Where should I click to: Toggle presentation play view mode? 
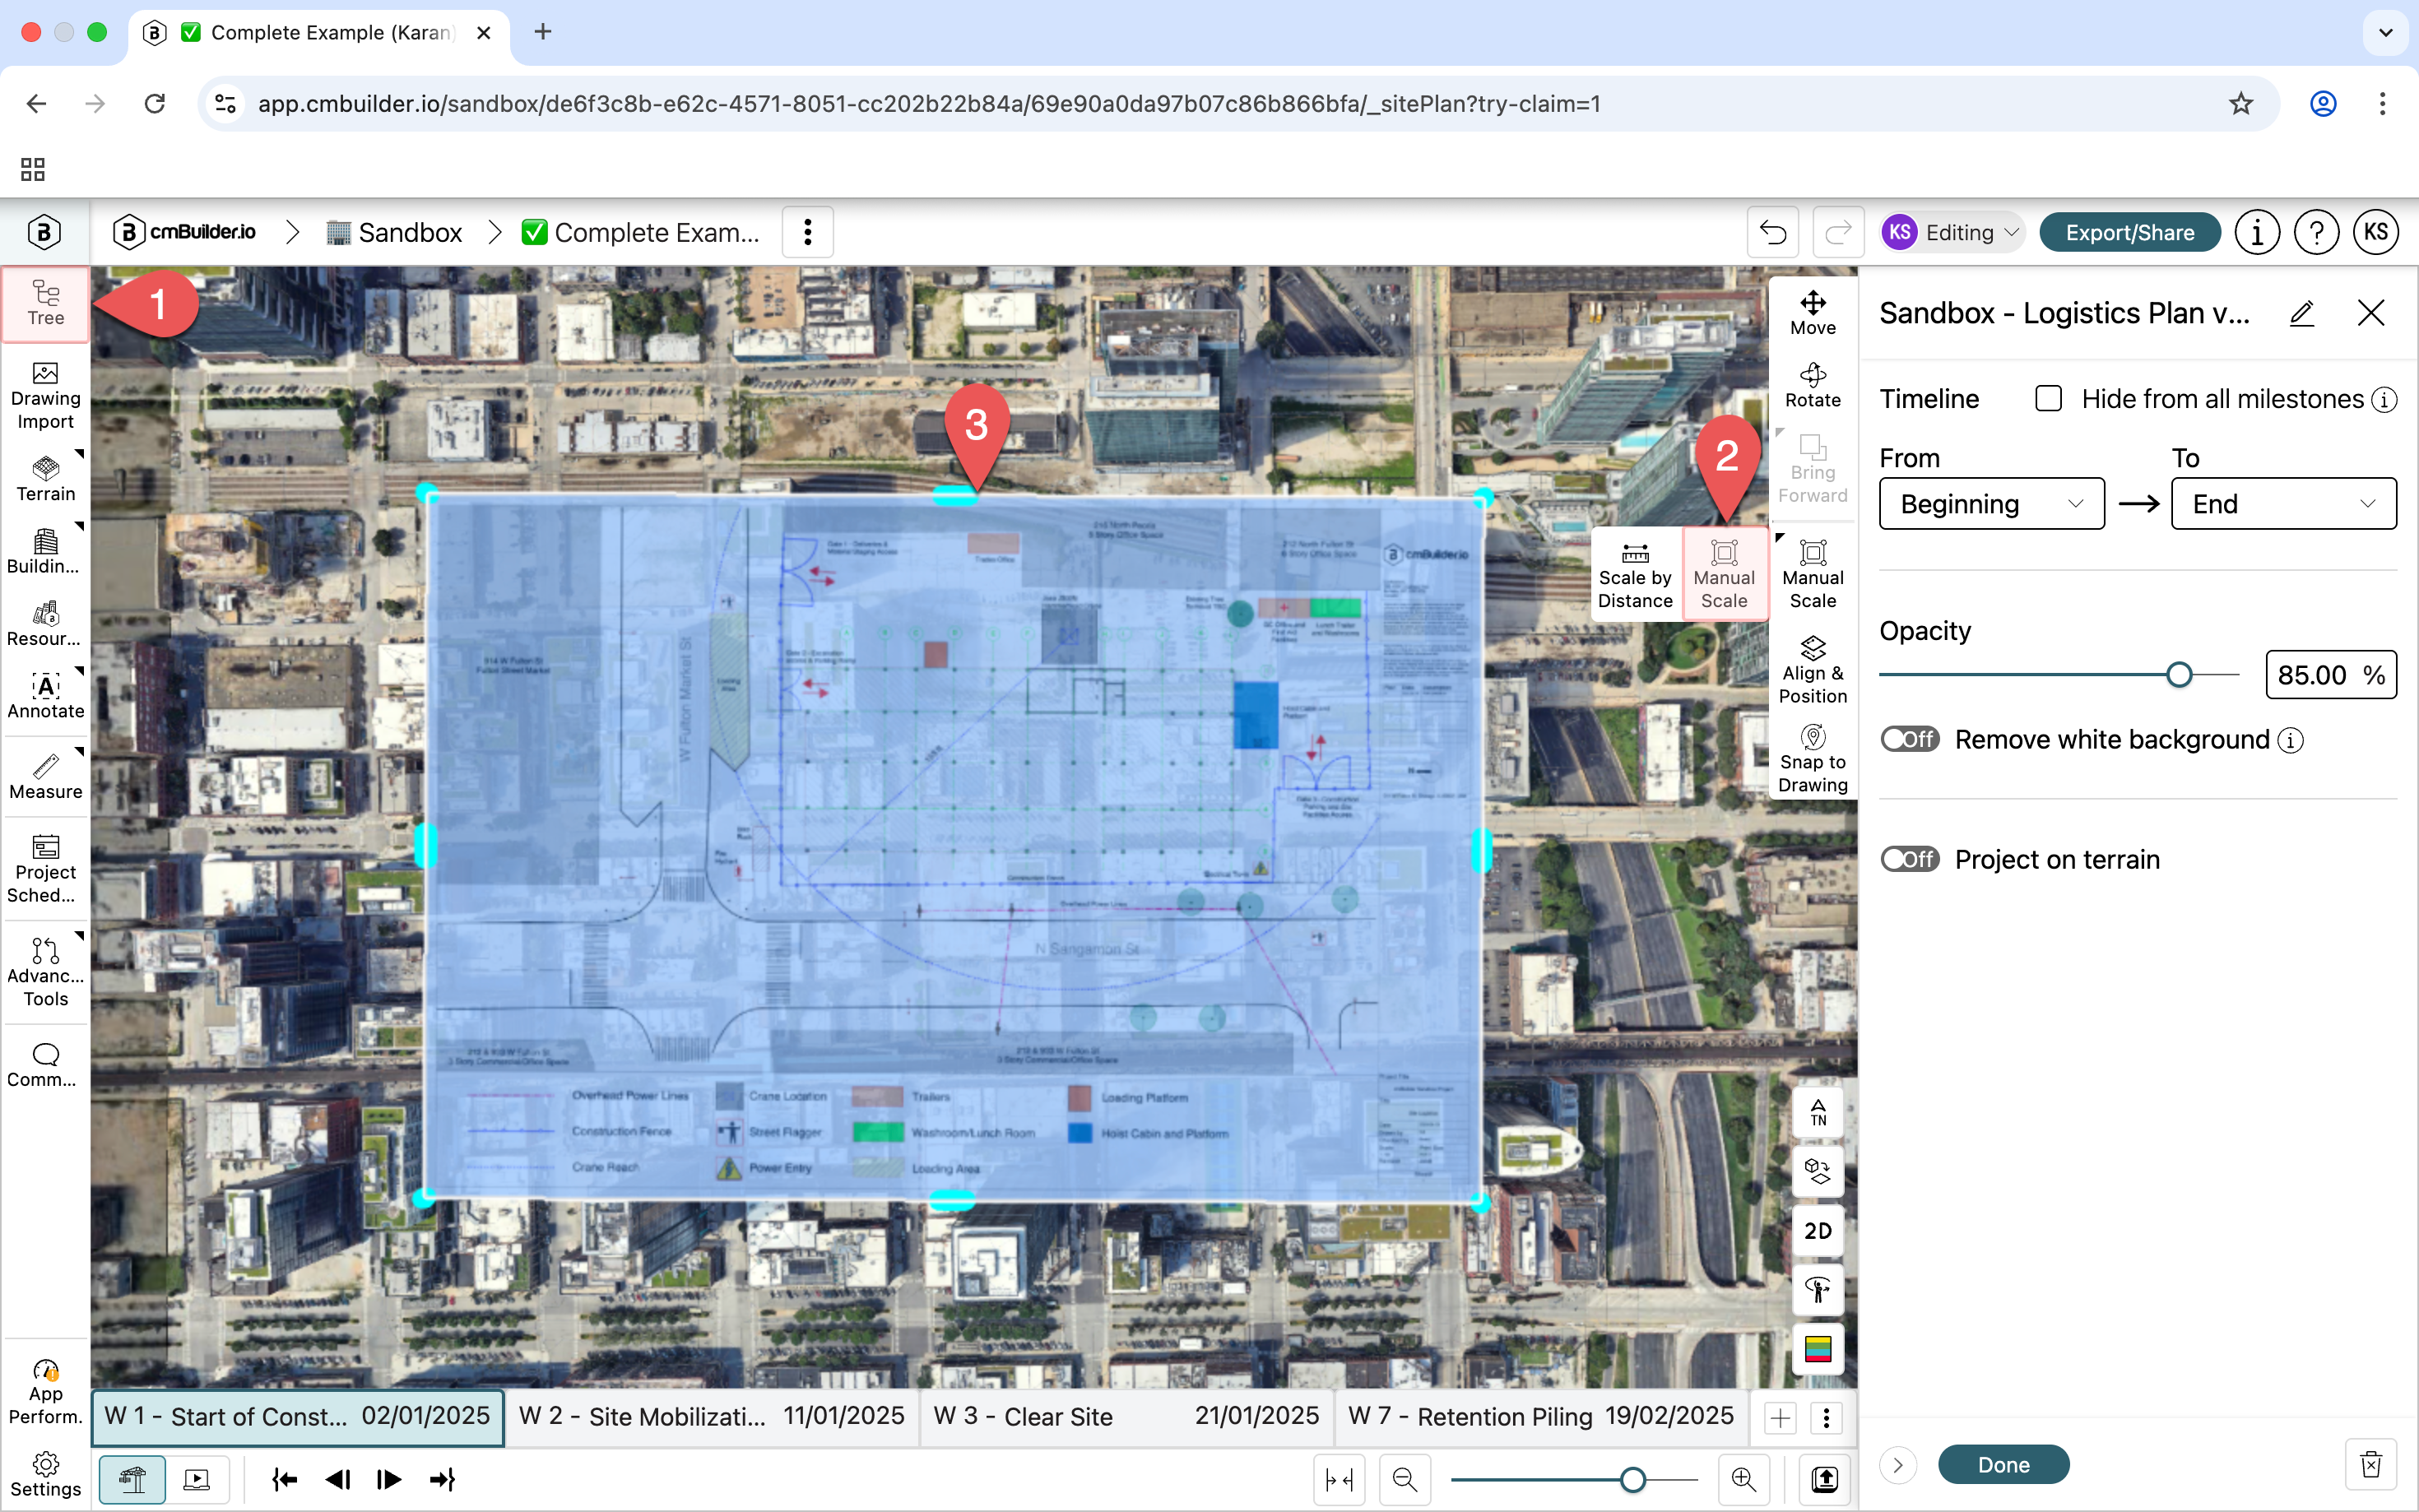tap(197, 1478)
